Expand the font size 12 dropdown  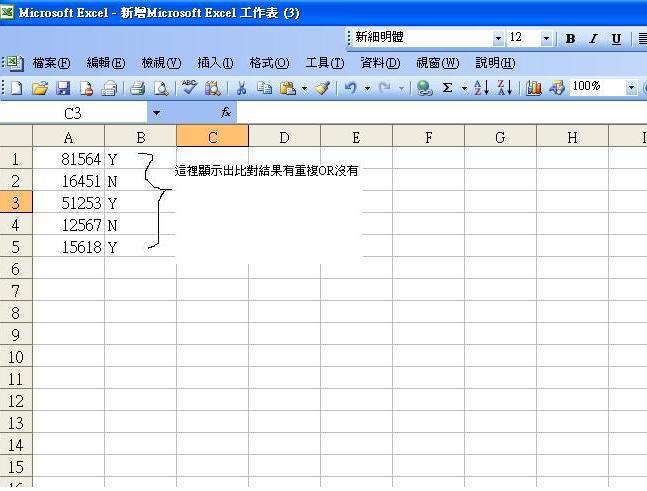point(546,38)
